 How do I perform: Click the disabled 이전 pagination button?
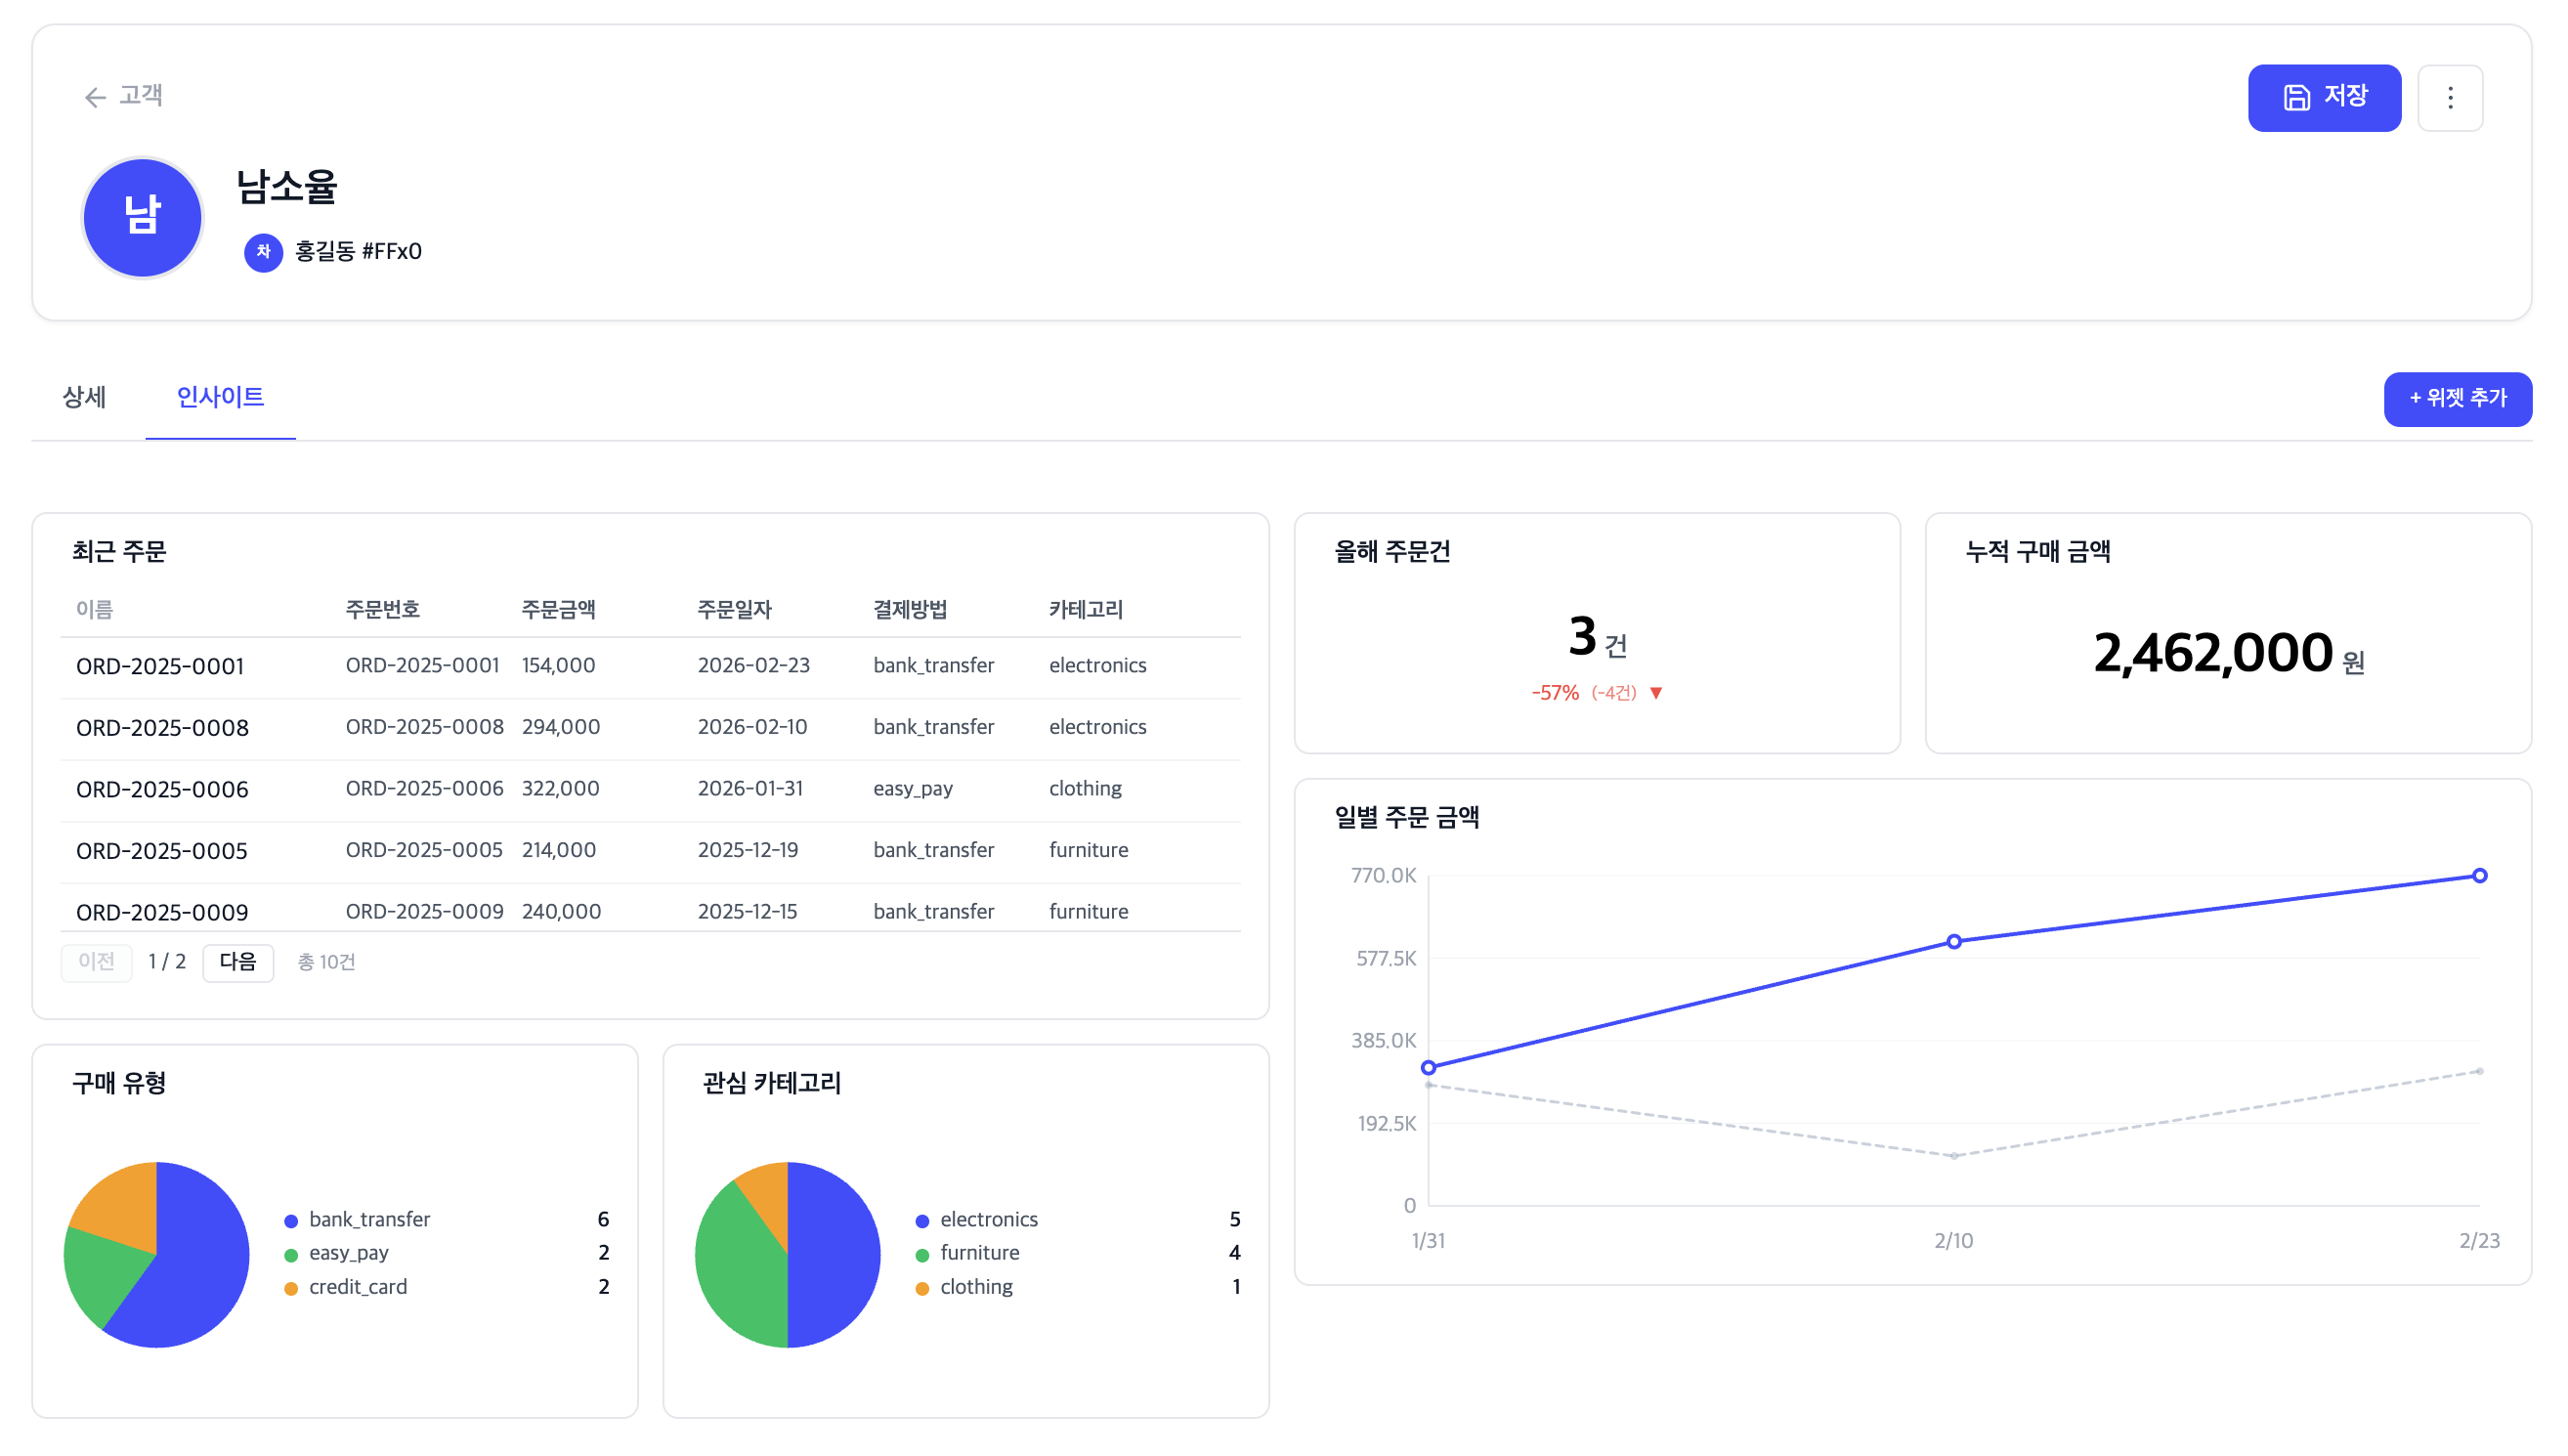click(96, 962)
